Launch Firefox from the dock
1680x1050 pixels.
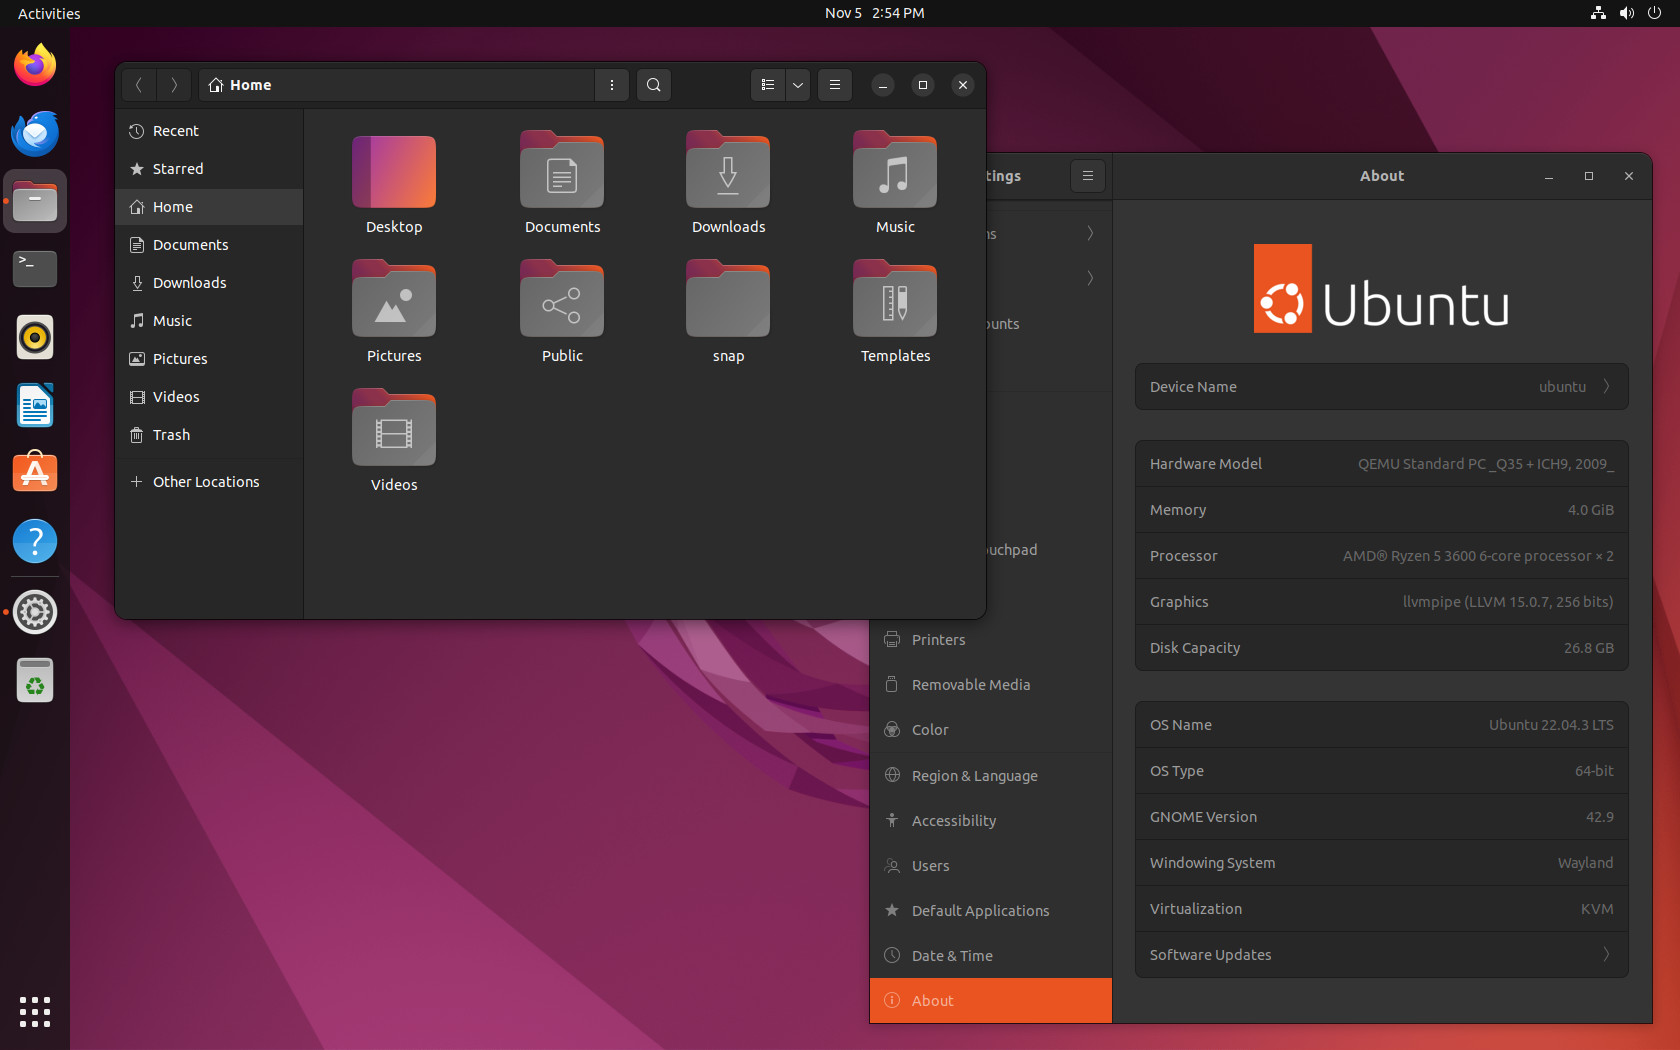(35, 64)
